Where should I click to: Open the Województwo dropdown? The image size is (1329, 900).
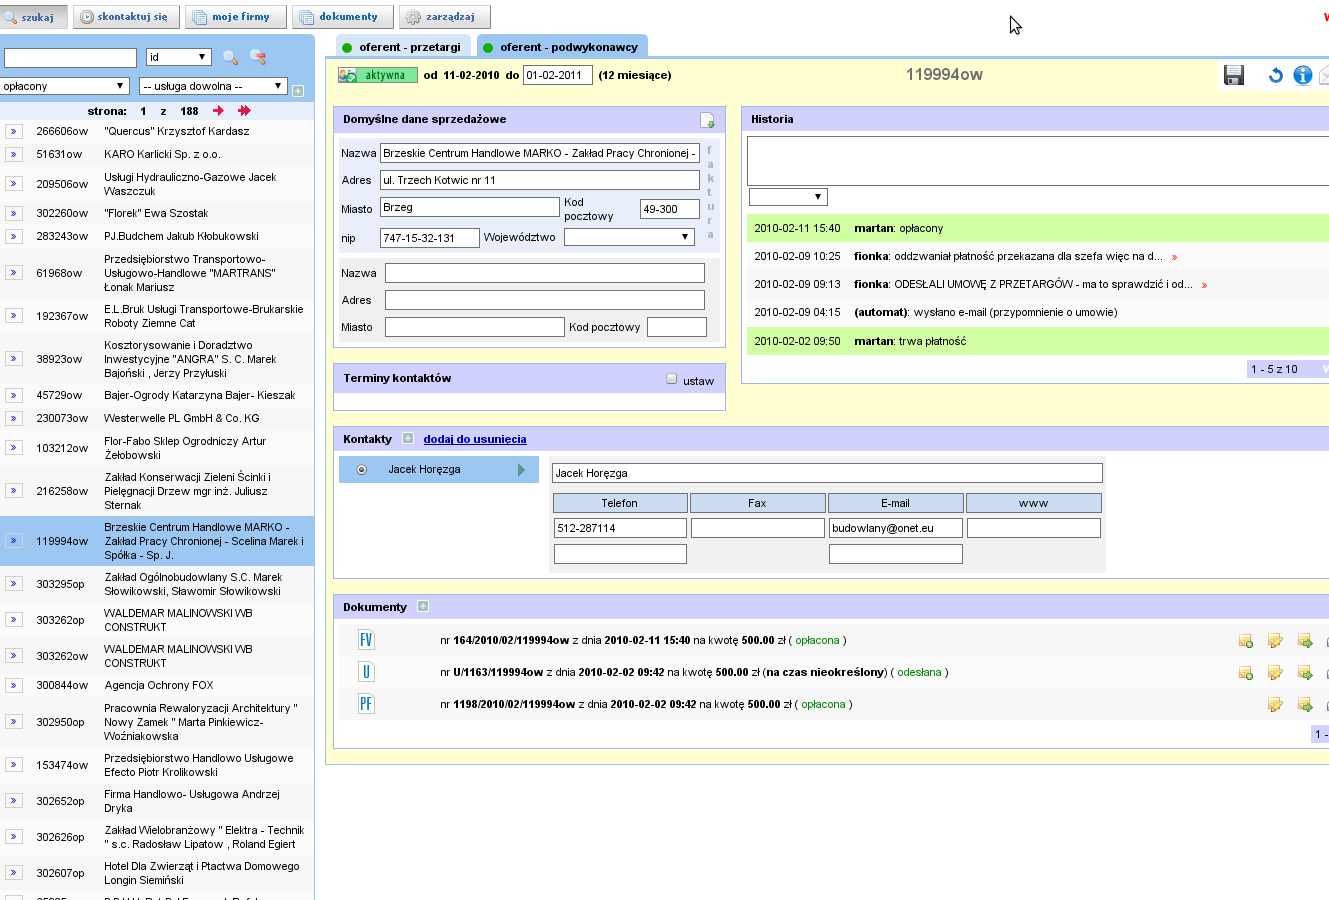click(x=629, y=237)
